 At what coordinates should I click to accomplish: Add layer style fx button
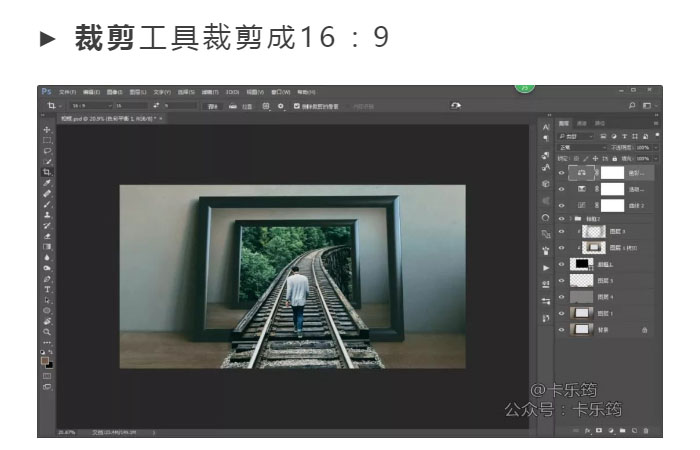[588, 431]
